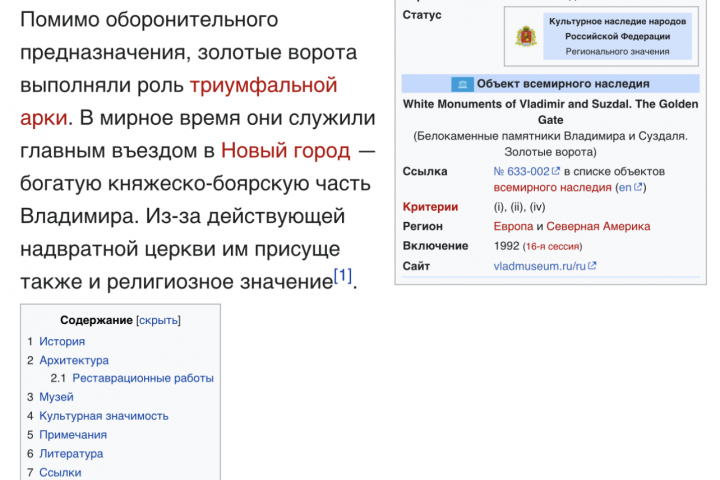This screenshot has height=480, width=720.
Task: Click the 'Включение' row label
Action: tap(435, 246)
